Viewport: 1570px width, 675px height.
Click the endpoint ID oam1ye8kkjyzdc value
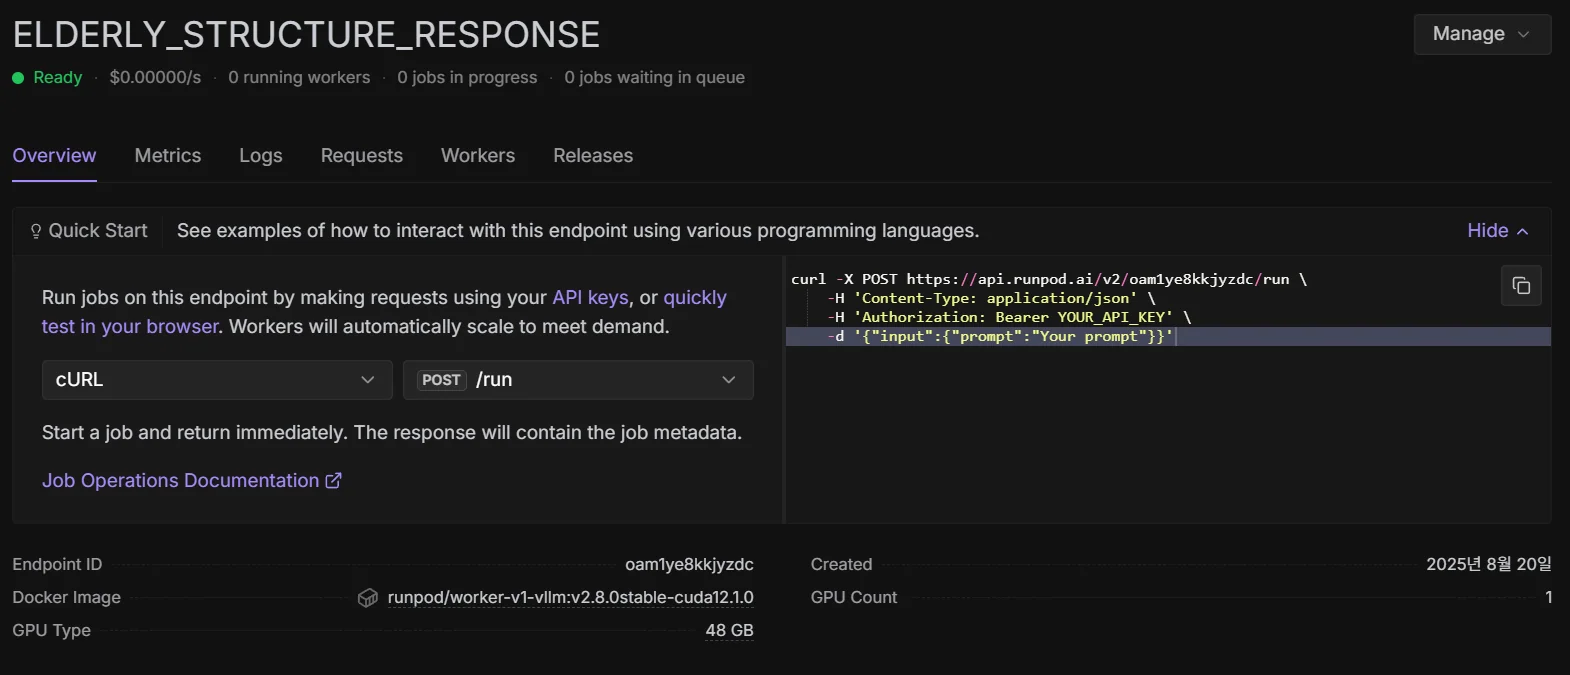689,565
